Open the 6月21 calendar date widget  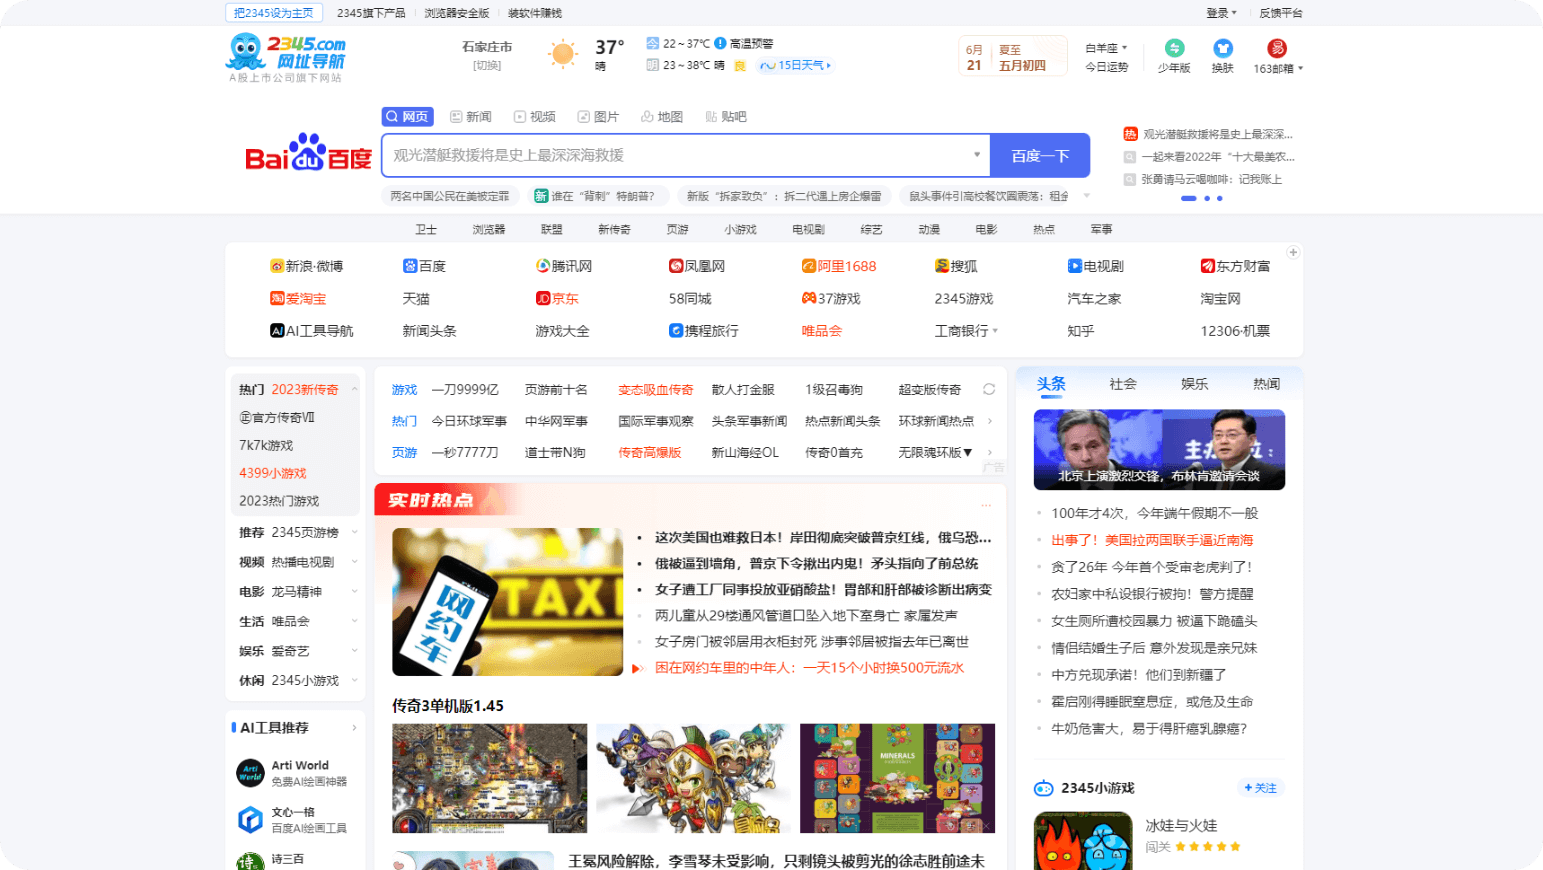click(x=1012, y=56)
